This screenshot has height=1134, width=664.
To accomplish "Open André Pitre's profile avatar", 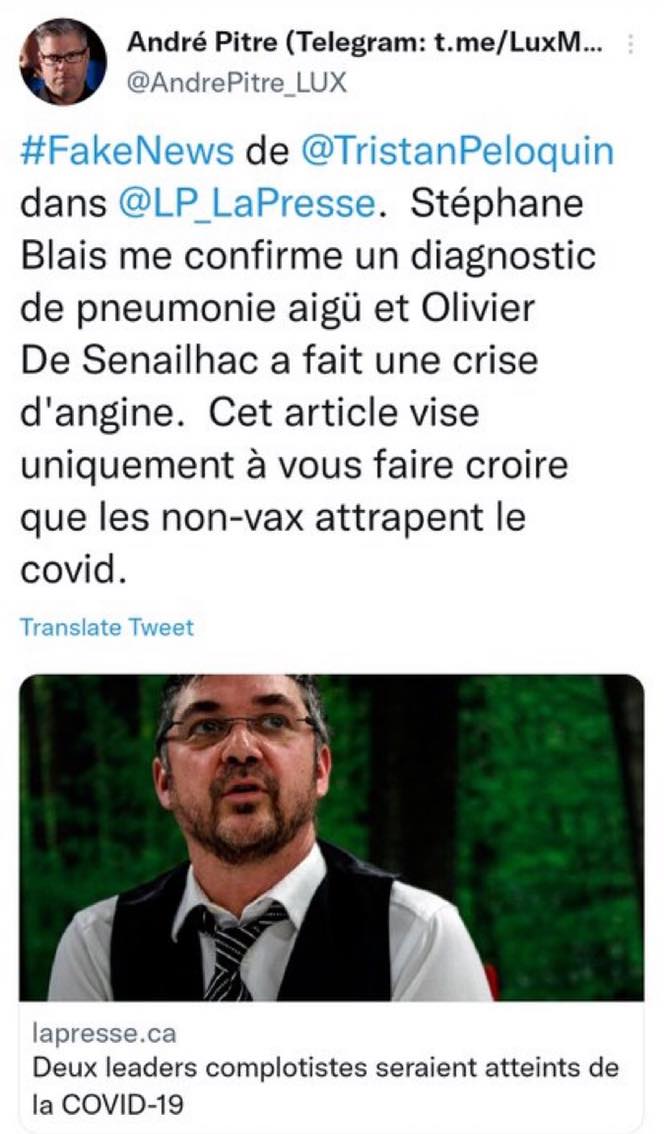I will point(63,62).
